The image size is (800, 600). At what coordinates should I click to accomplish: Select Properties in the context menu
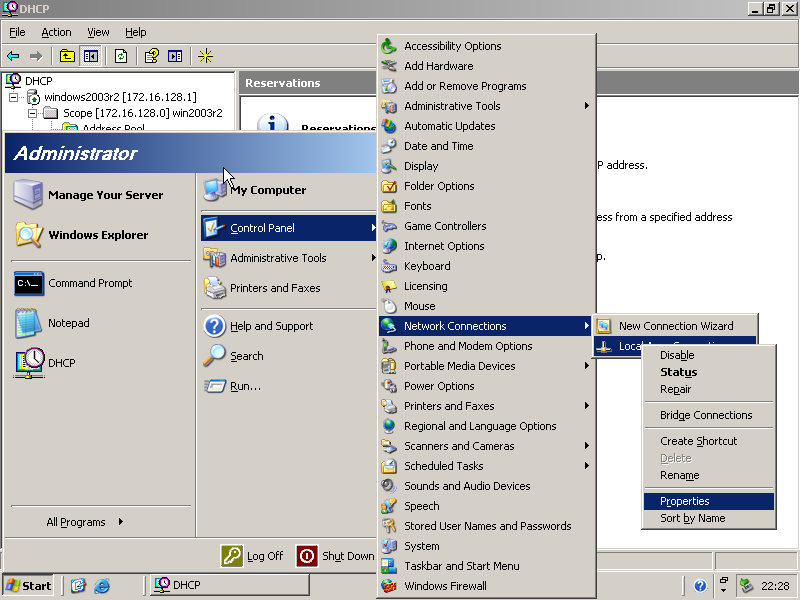click(x=685, y=501)
